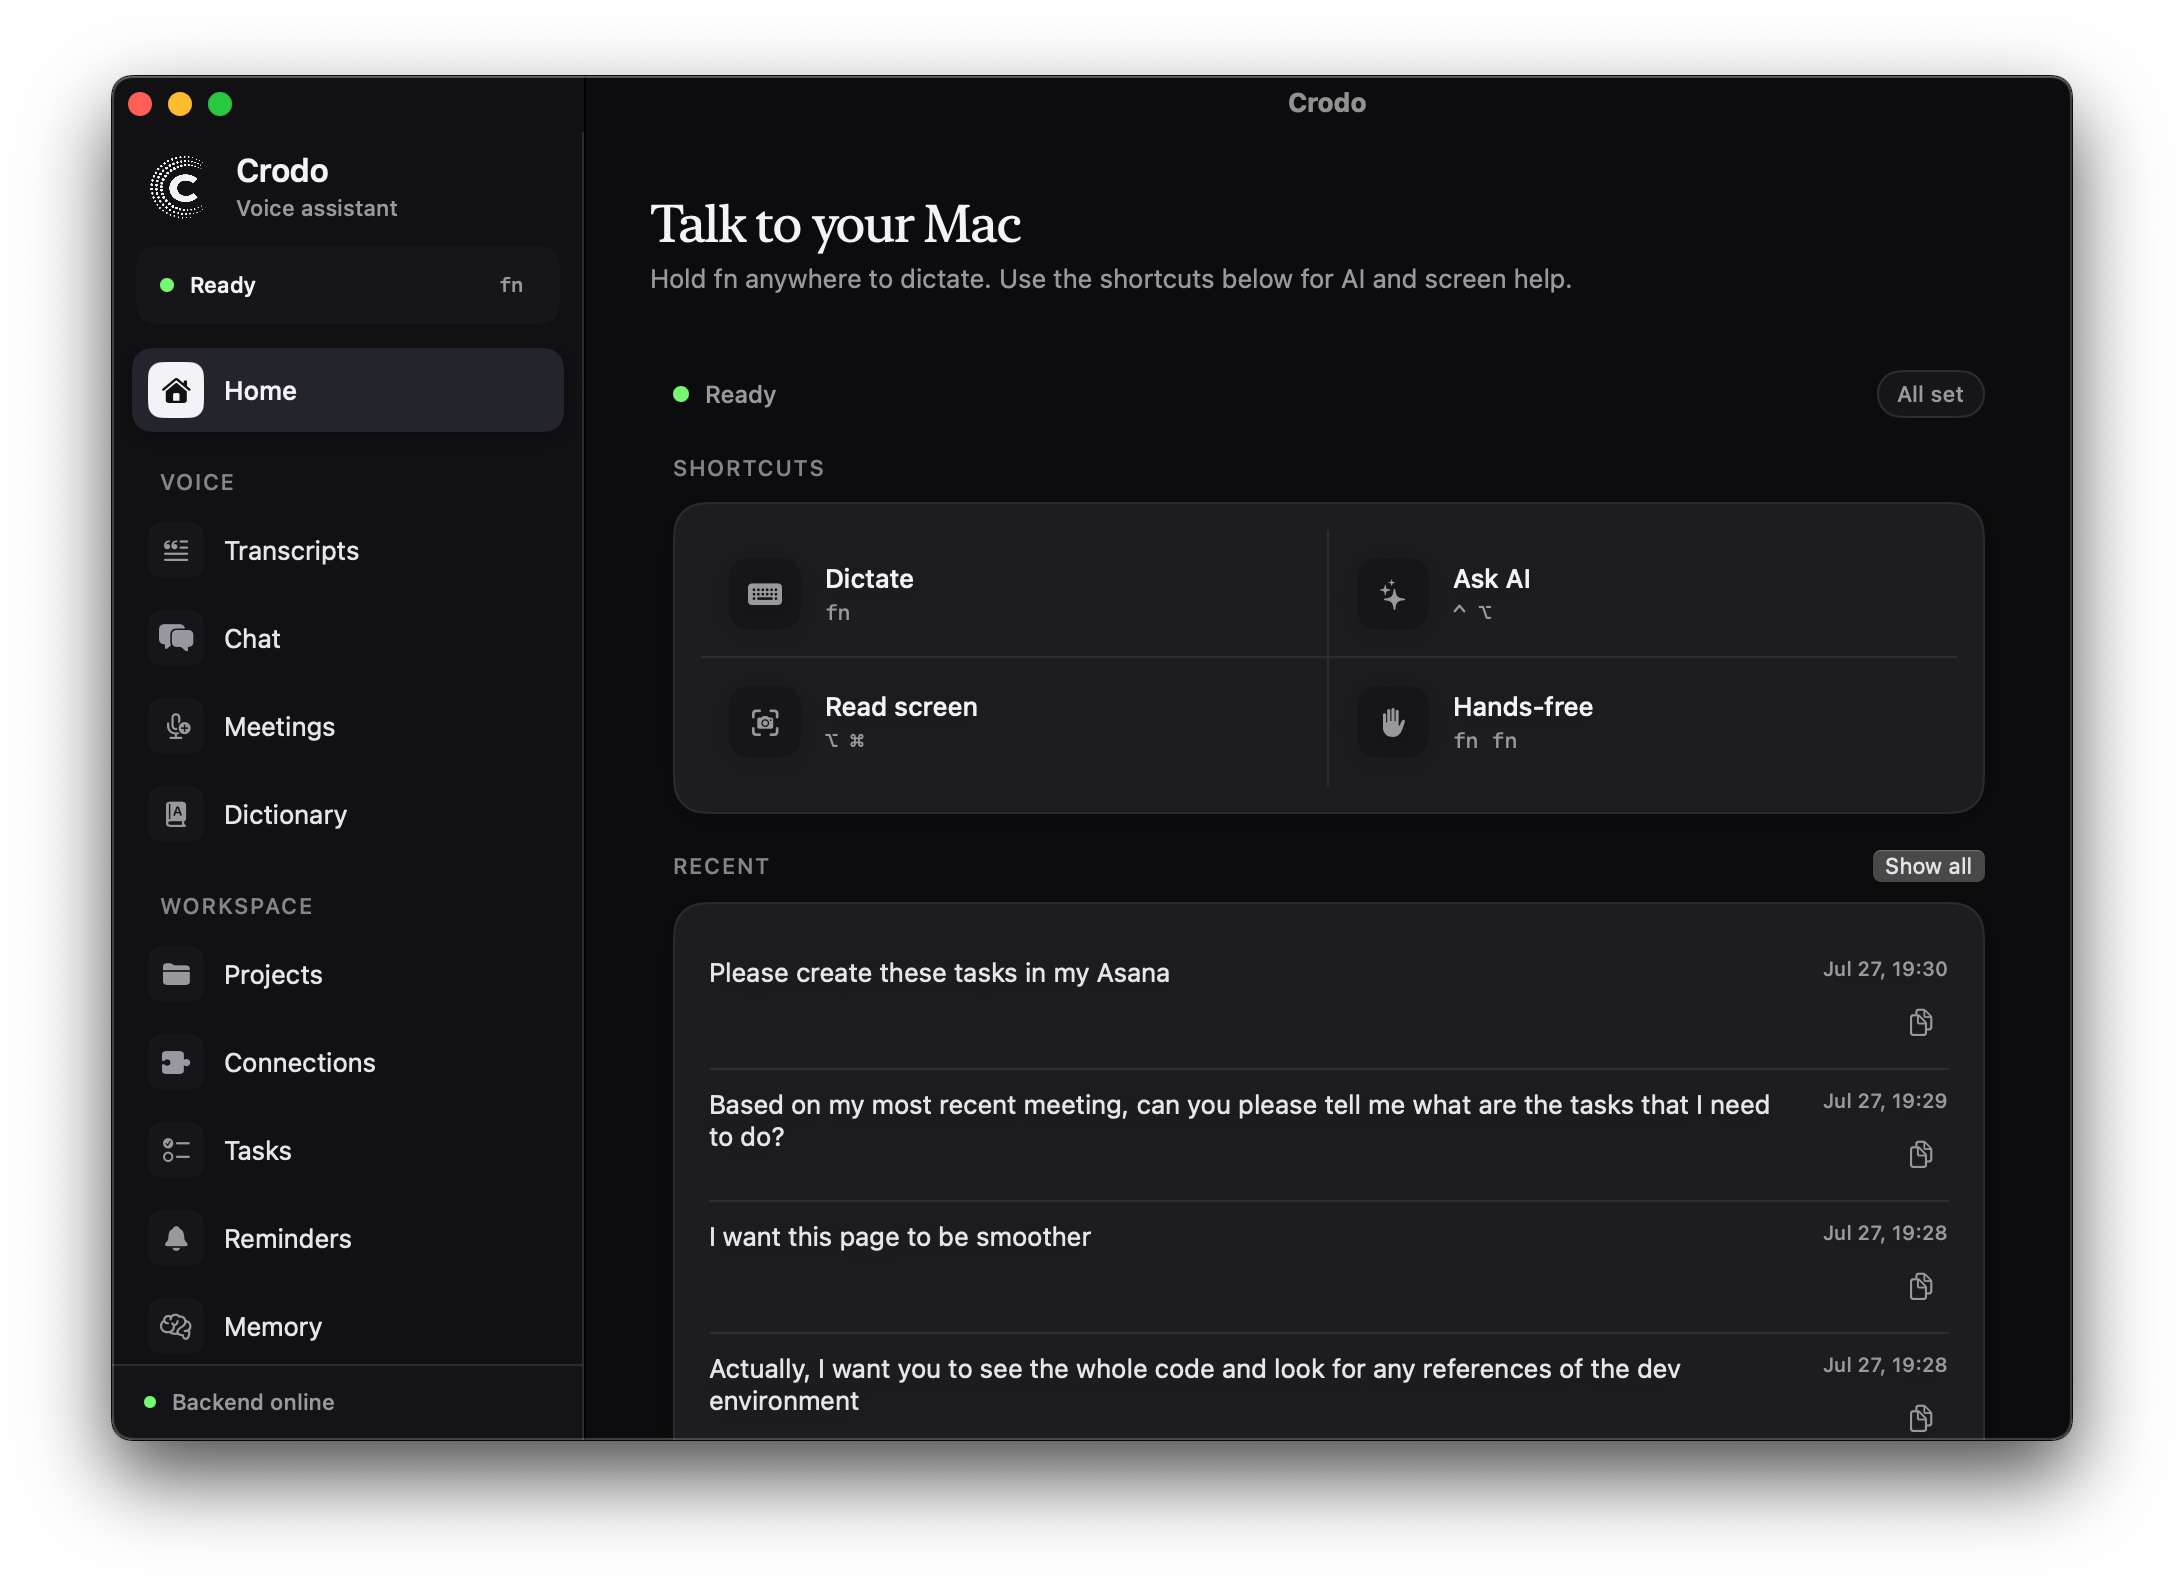
Task: Copy the 'Actually, I want you to see' transcript
Action: click(x=1921, y=1418)
